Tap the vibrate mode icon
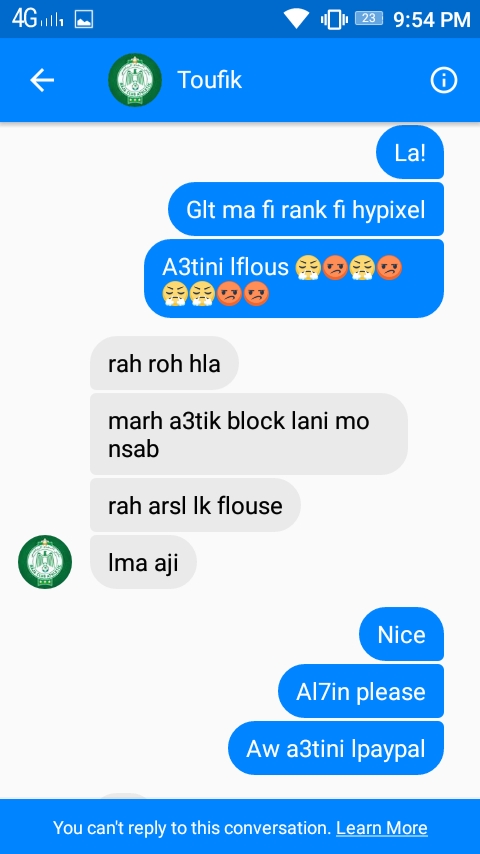Viewport: 480px width, 854px height. 334,20
